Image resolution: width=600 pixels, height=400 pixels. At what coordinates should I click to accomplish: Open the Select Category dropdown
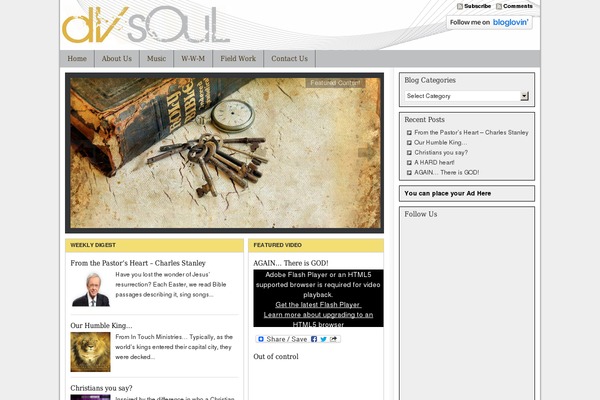[x=466, y=96]
